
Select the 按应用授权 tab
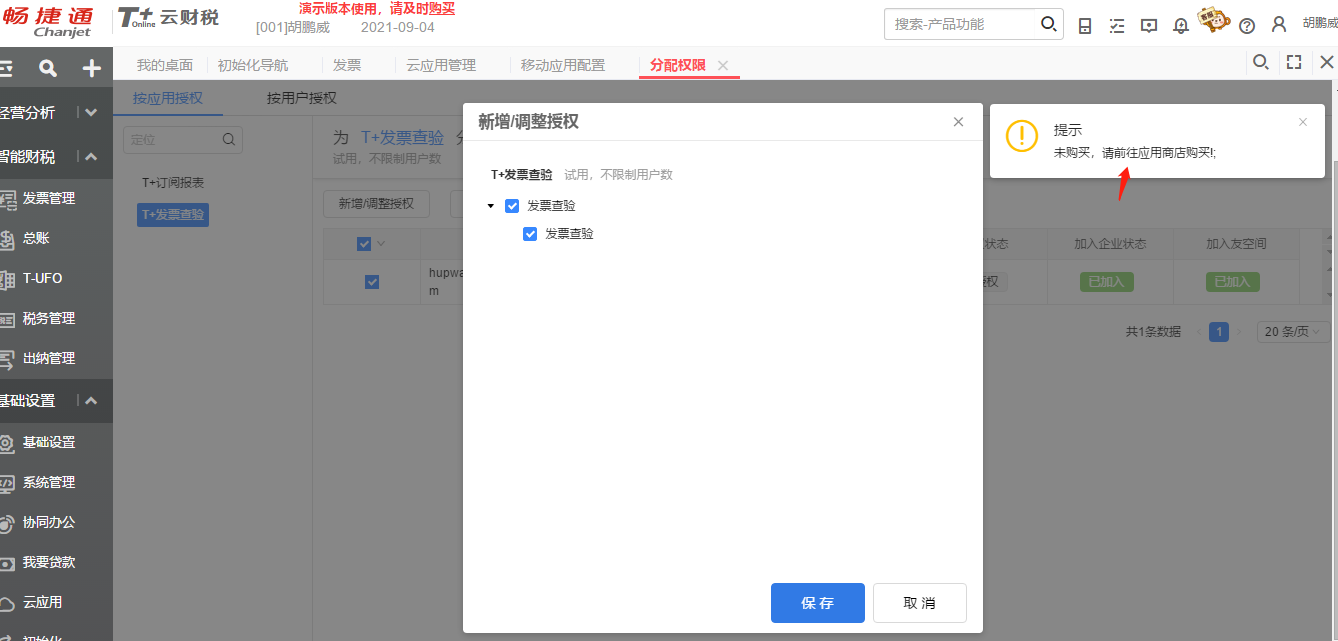pyautogui.click(x=168, y=98)
